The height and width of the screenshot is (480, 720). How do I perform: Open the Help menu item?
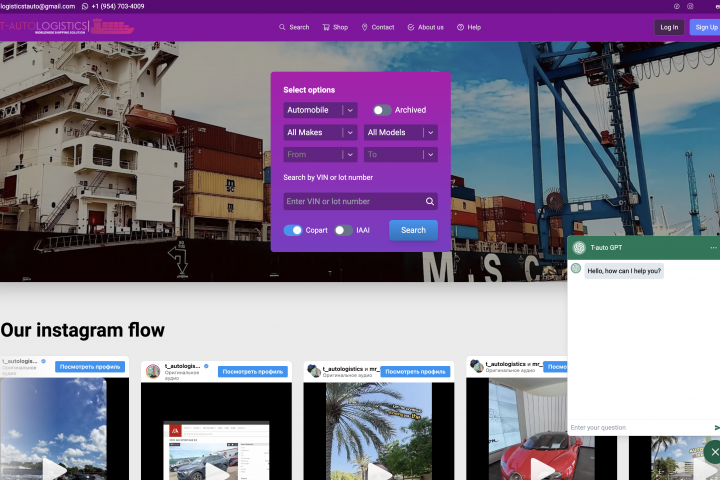coord(469,28)
